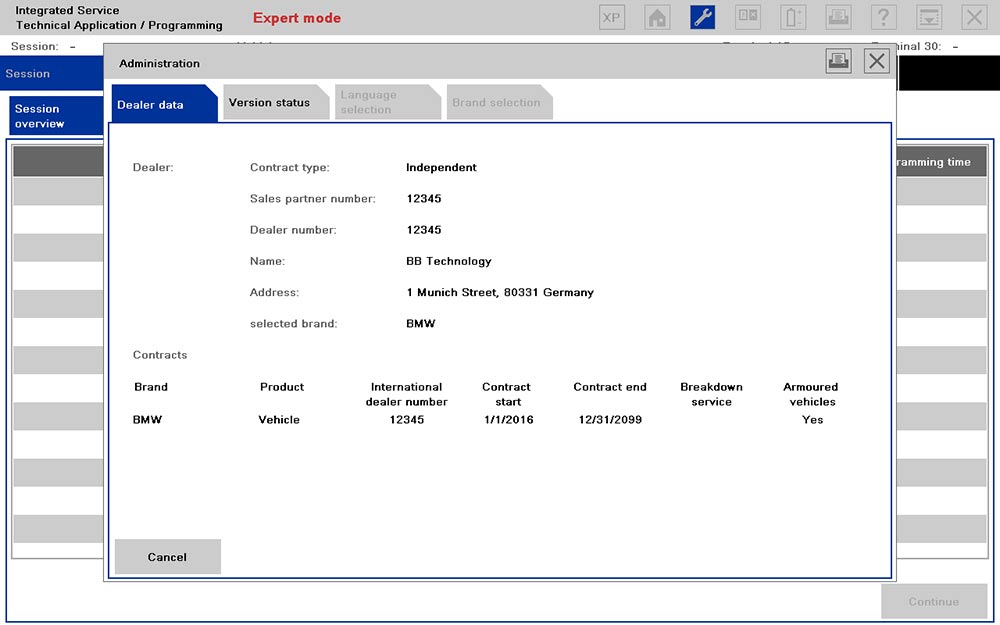The image size is (1000, 625).
Task: Click the contract end date 12/31/2099
Action: tap(610, 420)
